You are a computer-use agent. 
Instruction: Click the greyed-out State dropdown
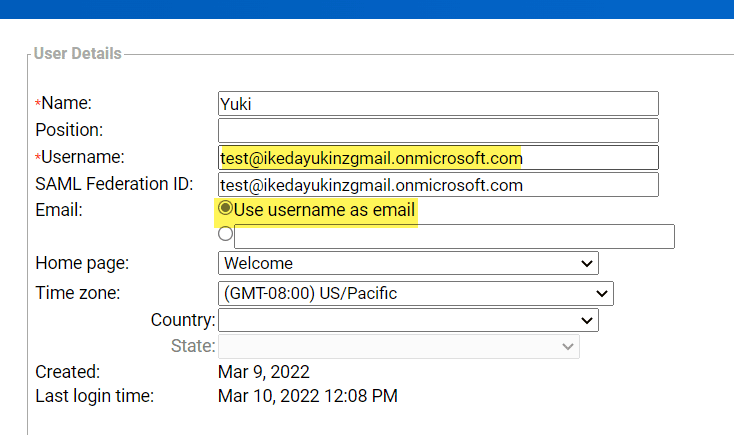pos(398,346)
